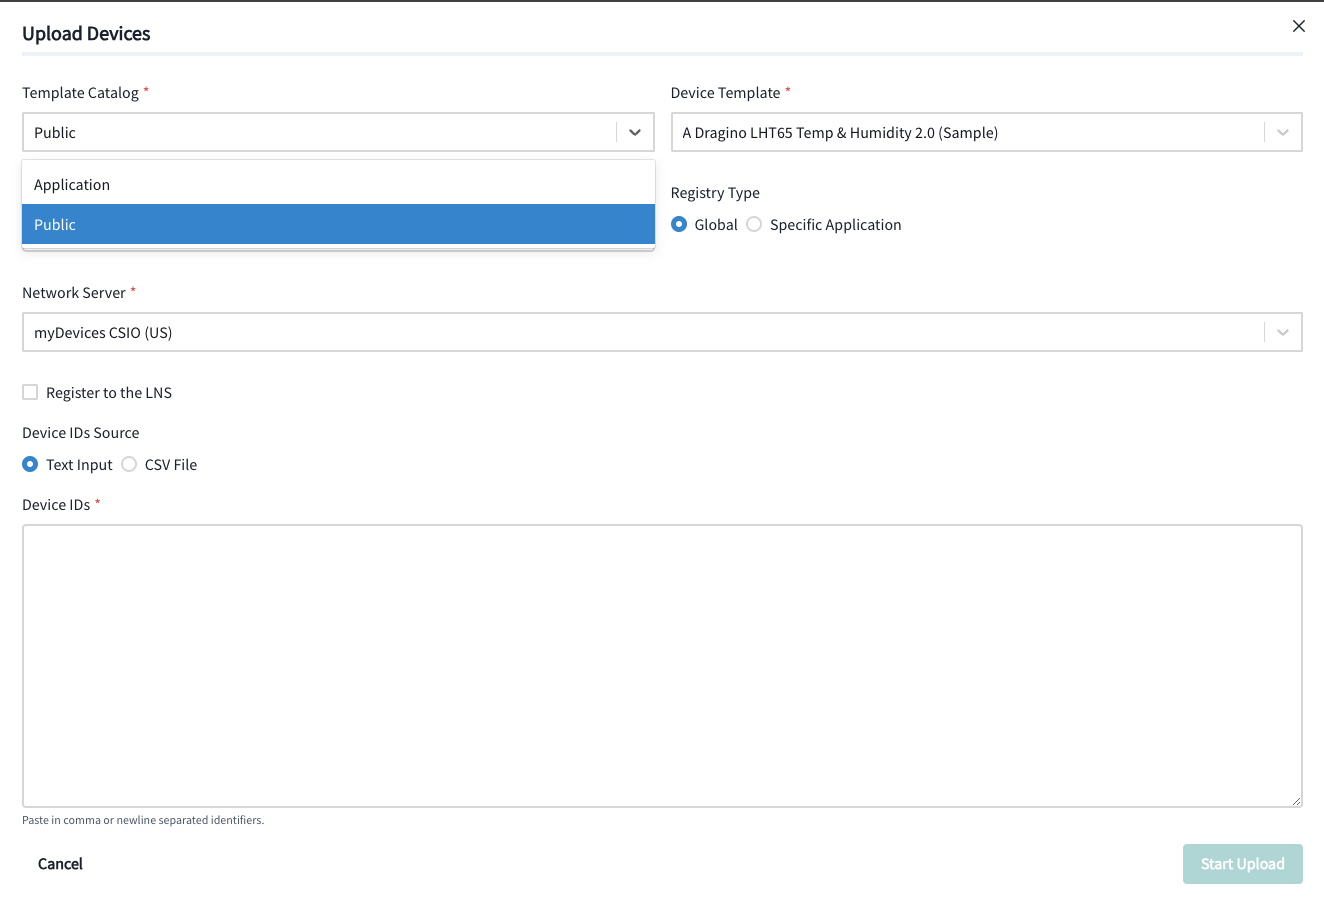Click the Template Catalog field showing Public
This screenshot has width=1324, height=913.
click(x=318, y=132)
